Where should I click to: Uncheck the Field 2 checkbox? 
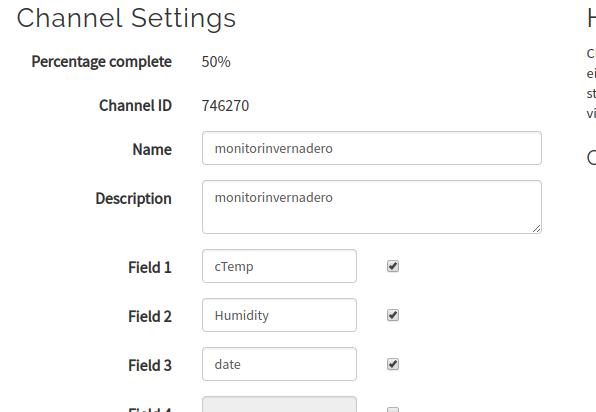click(x=393, y=315)
